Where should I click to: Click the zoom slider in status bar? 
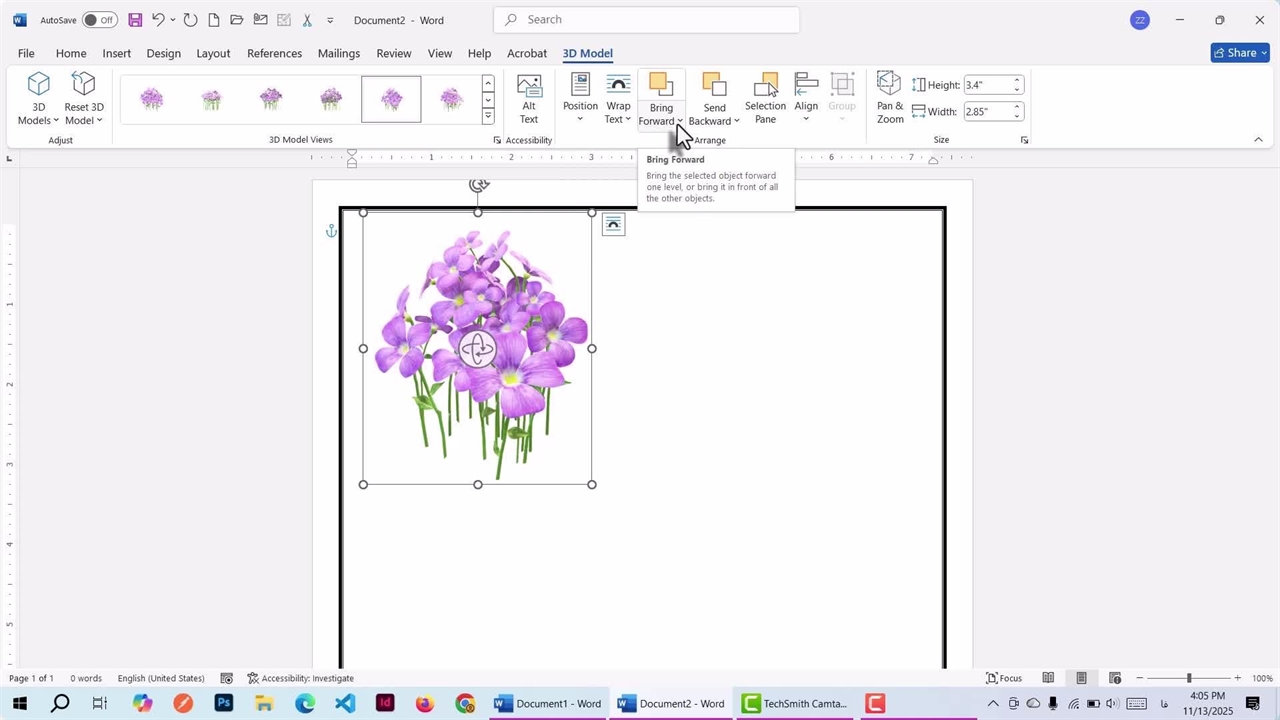pos(1188,678)
